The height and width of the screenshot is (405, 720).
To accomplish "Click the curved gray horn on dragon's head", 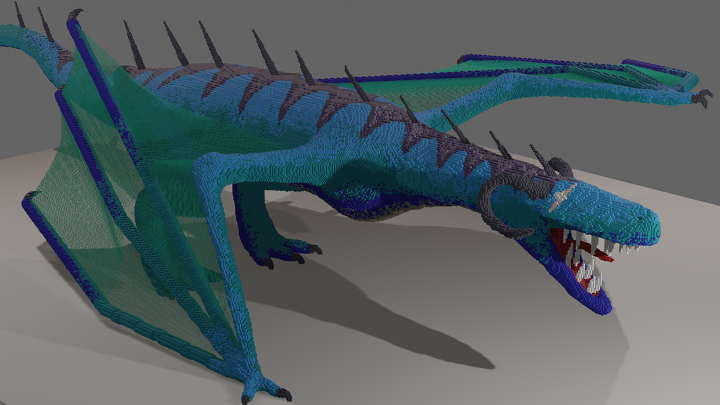I will point(494,206).
